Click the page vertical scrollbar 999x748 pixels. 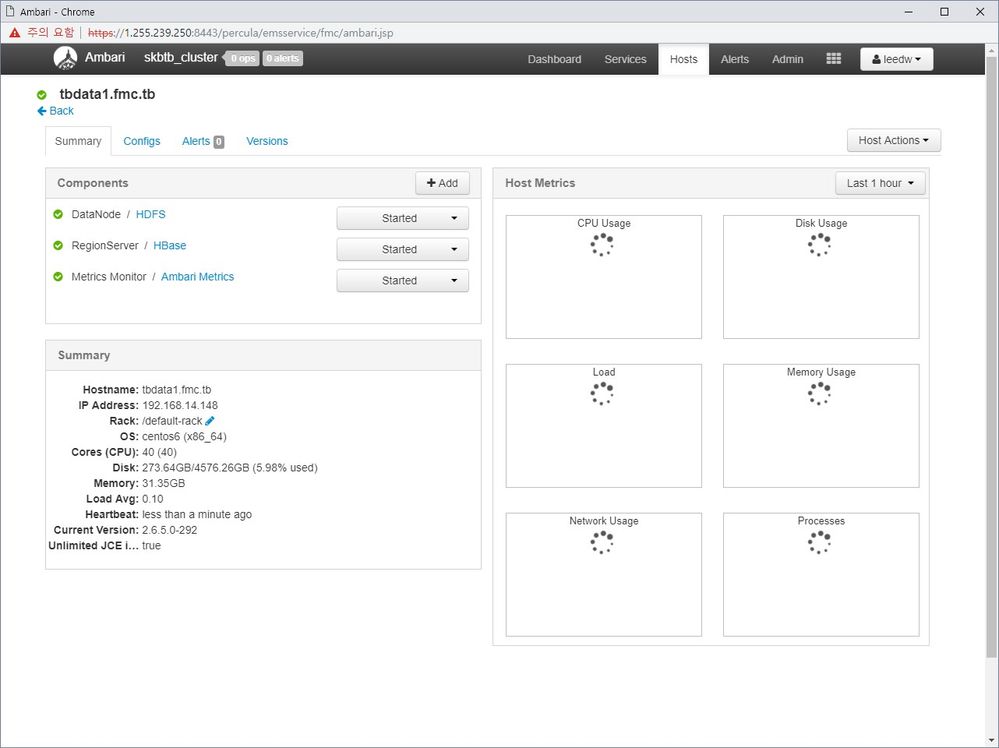[x=991, y=357]
